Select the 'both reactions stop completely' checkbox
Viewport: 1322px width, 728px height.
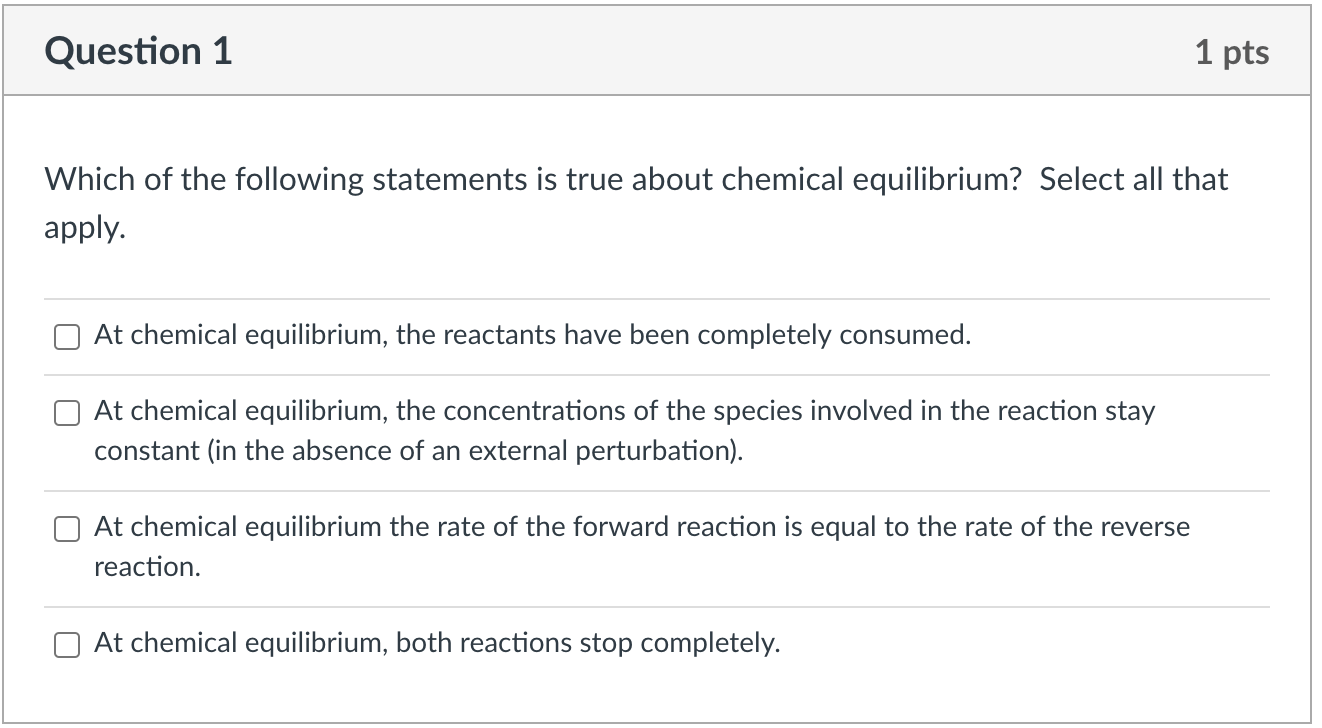coord(66,645)
